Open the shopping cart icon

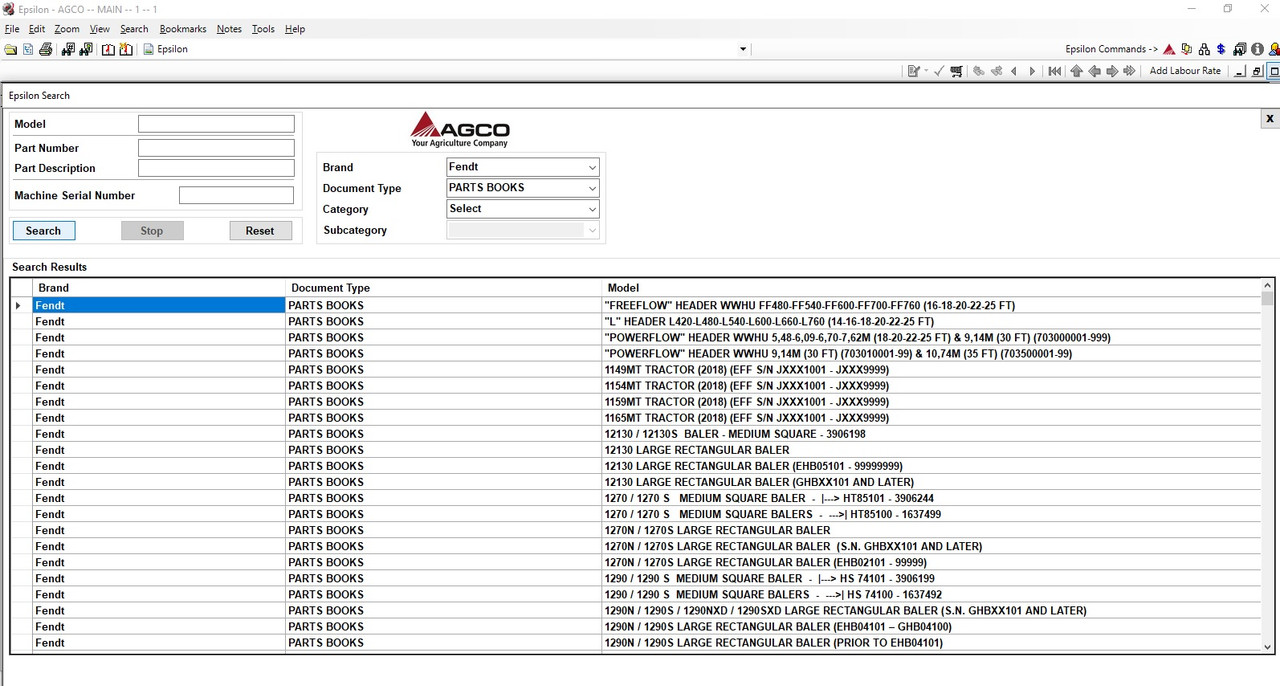point(956,71)
